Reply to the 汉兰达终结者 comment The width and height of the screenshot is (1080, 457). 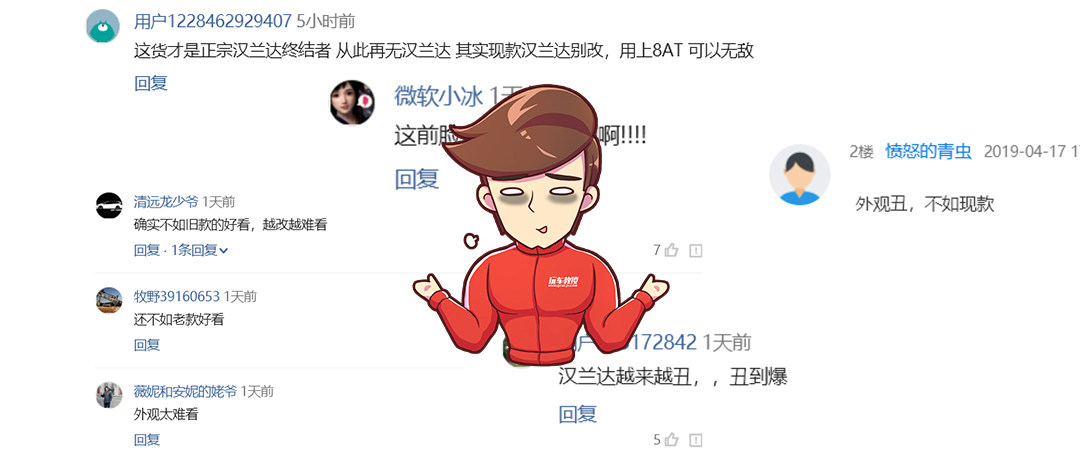151,83
